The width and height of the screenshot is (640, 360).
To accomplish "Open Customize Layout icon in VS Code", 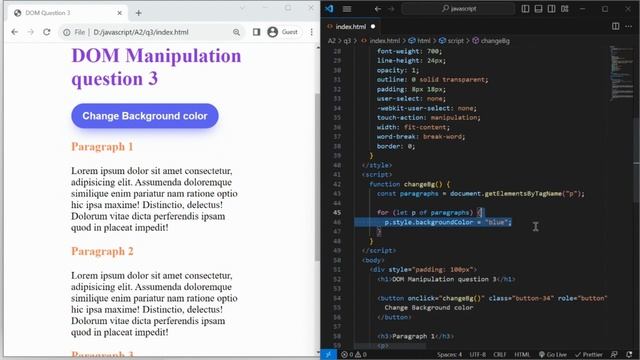I will (x=564, y=9).
